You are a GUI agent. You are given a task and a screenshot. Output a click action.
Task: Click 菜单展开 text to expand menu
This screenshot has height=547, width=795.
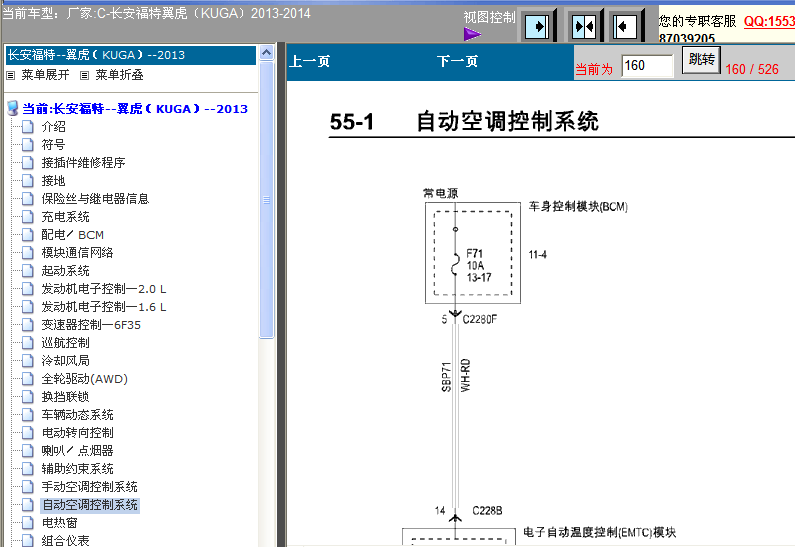click(45, 75)
